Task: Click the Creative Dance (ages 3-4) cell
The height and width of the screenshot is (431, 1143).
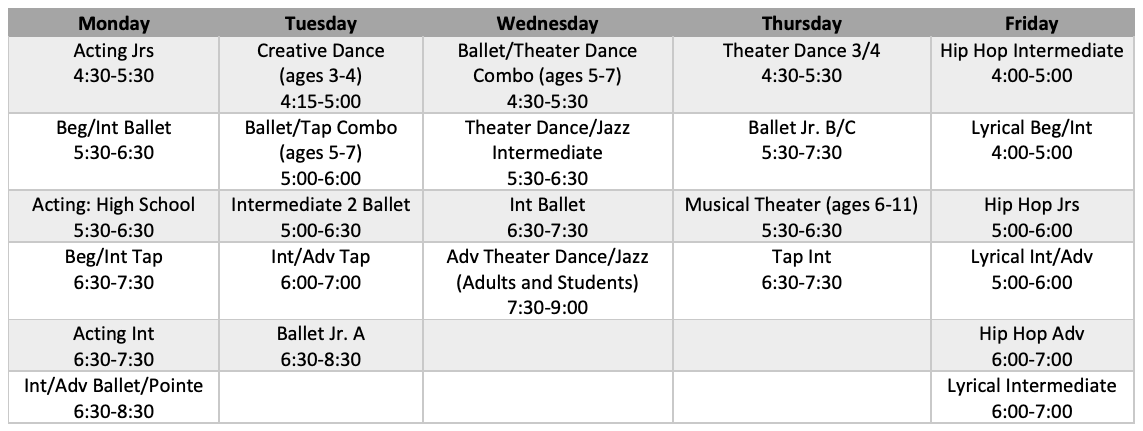Action: click(320, 75)
